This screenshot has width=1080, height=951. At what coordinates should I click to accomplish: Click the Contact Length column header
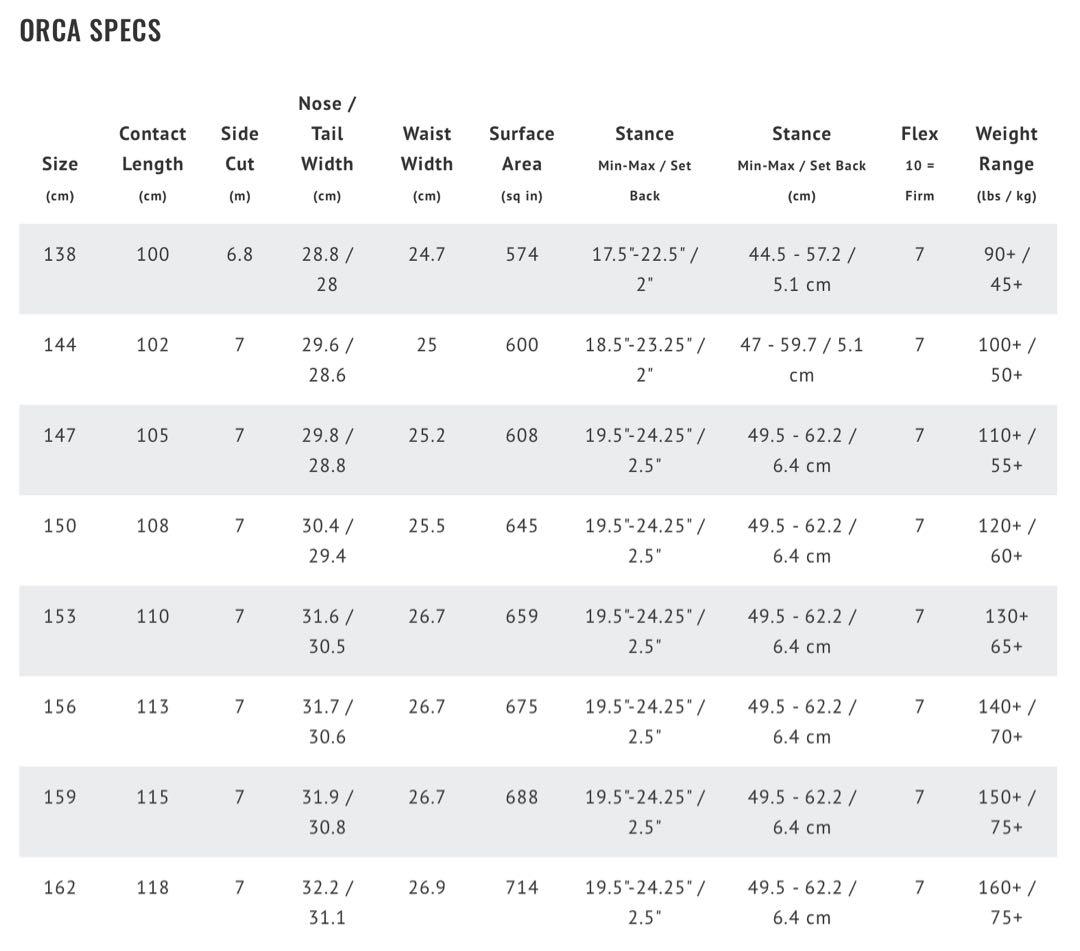[152, 149]
